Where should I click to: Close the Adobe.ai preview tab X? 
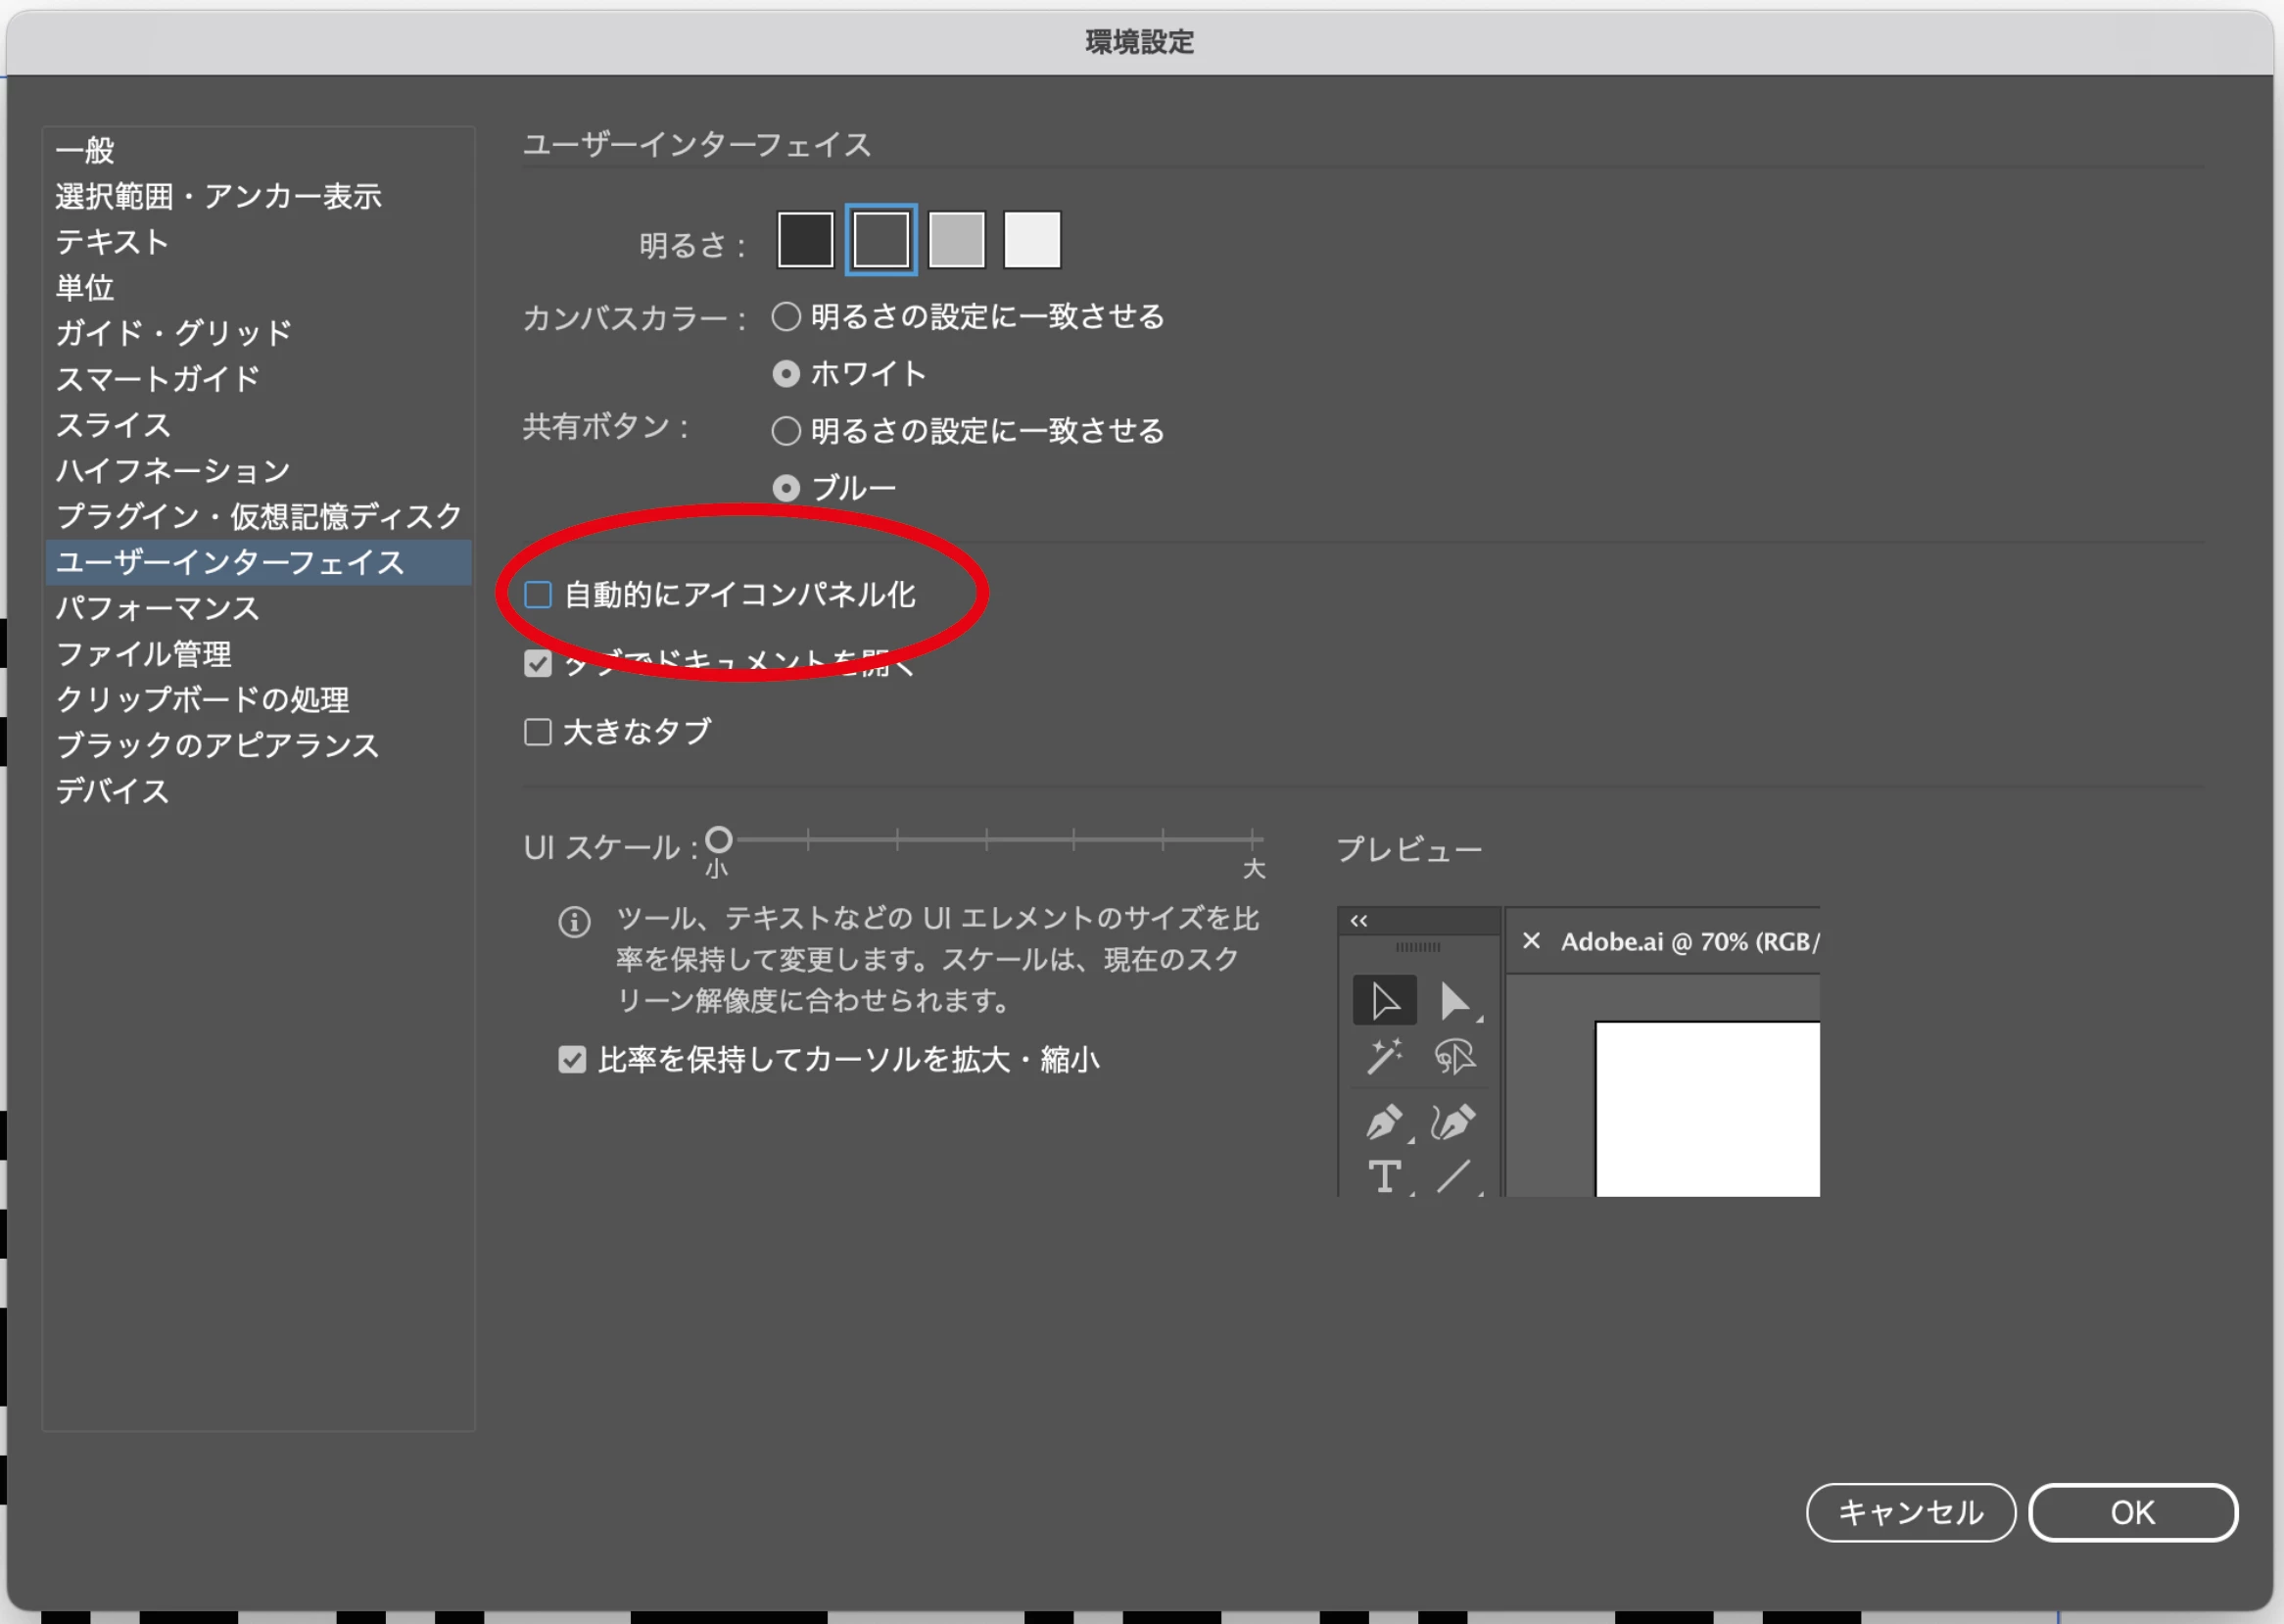(1531, 941)
